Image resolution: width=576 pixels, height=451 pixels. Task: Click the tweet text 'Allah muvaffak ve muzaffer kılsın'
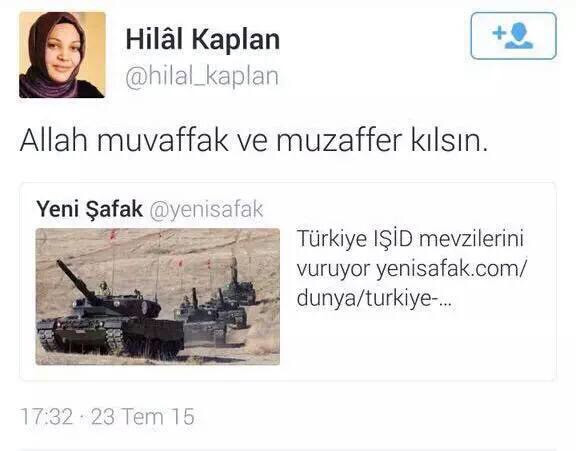pos(254,140)
